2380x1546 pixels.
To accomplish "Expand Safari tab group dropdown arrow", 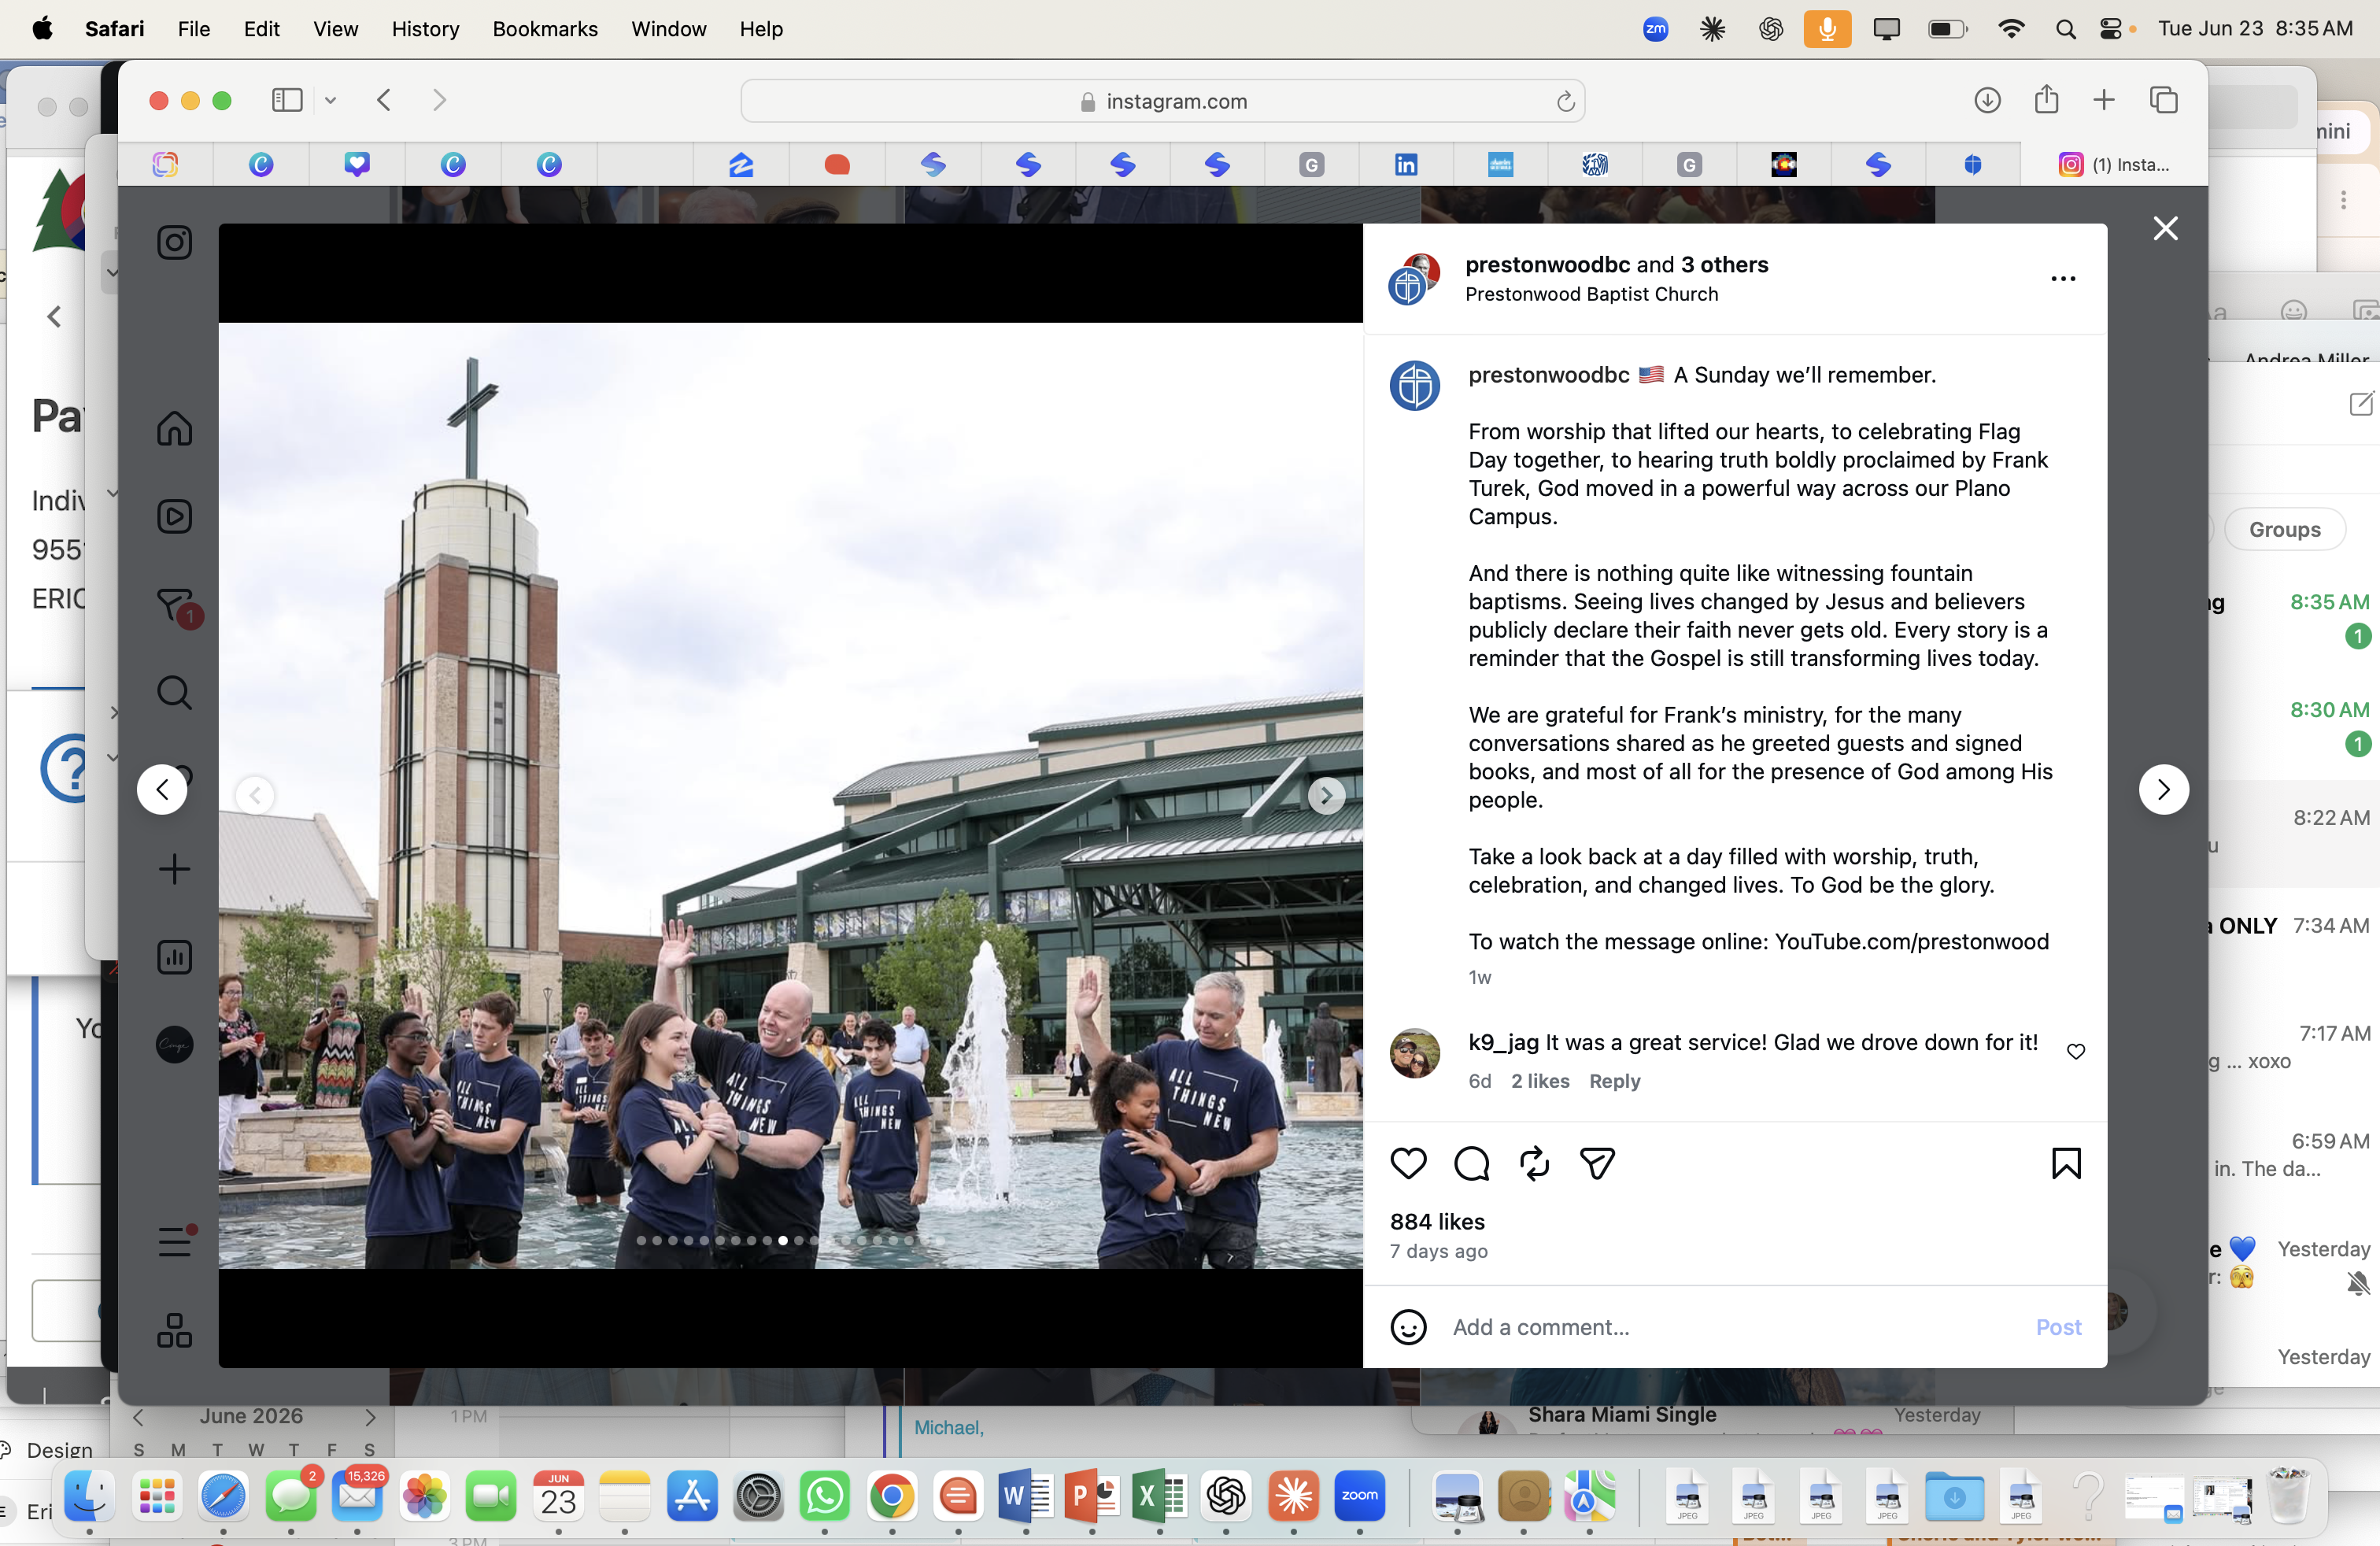I will coord(330,100).
